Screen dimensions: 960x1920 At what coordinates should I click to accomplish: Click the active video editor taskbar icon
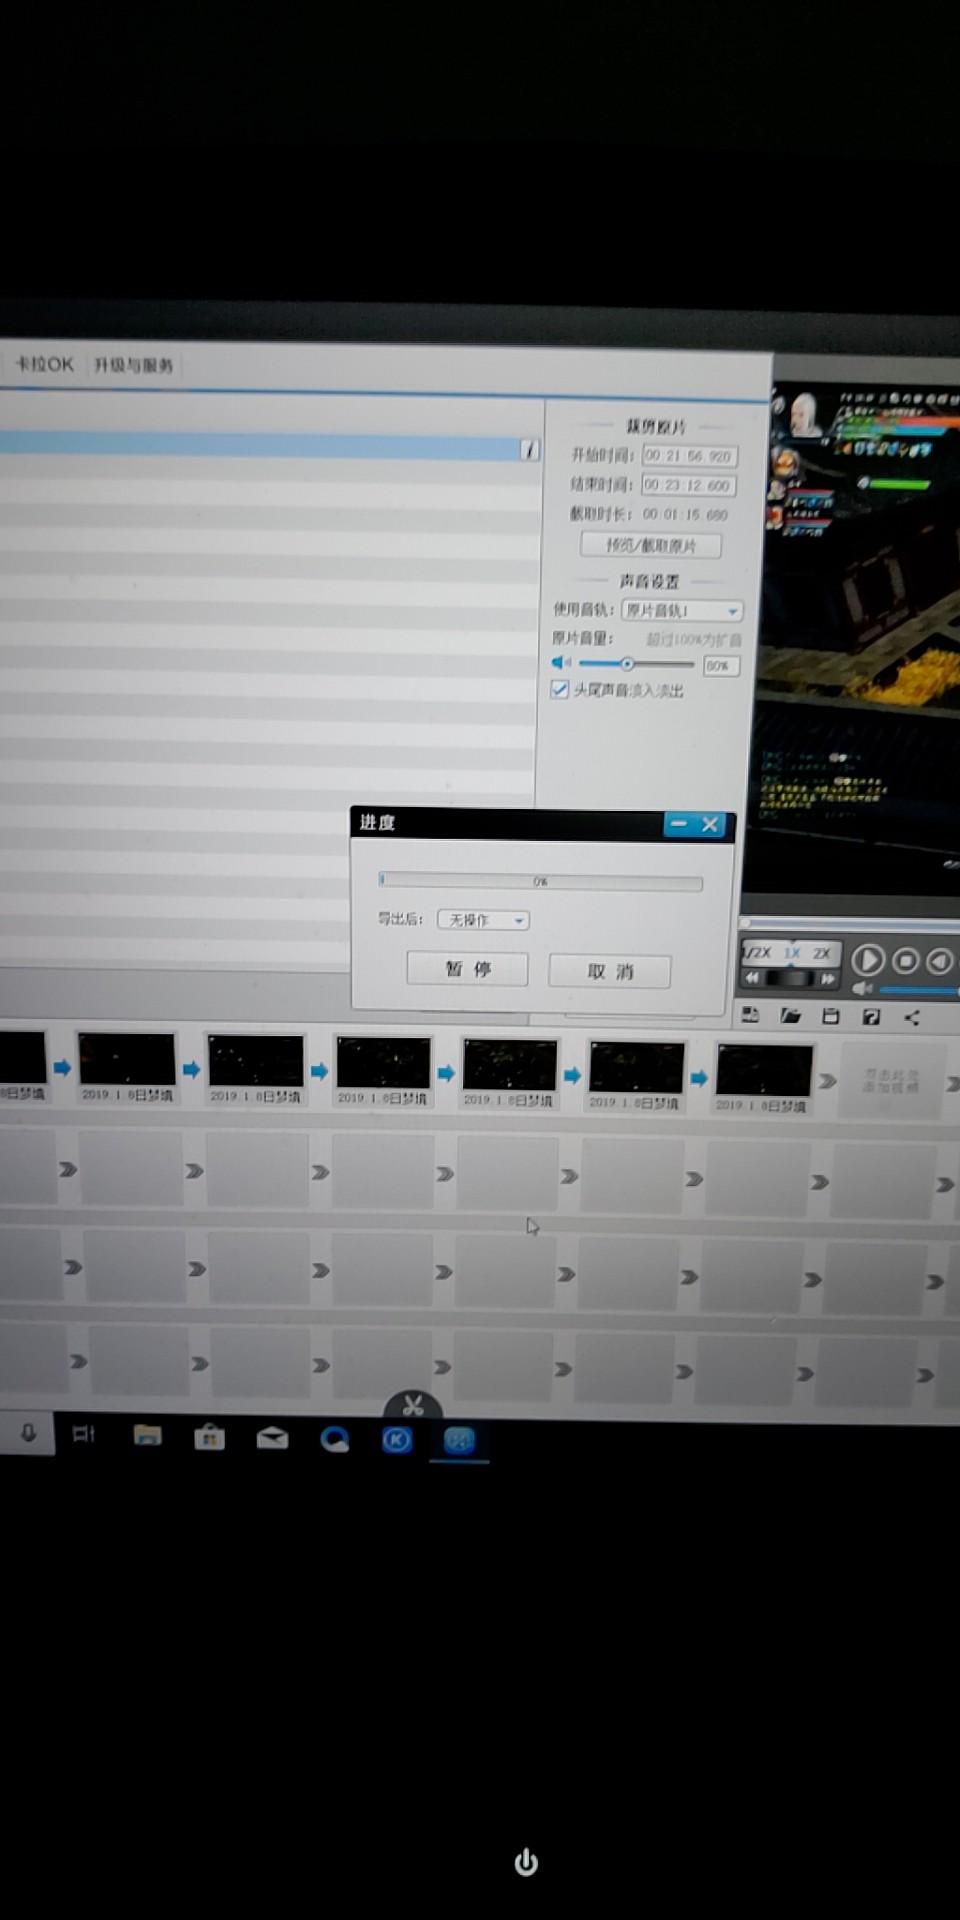459,1440
